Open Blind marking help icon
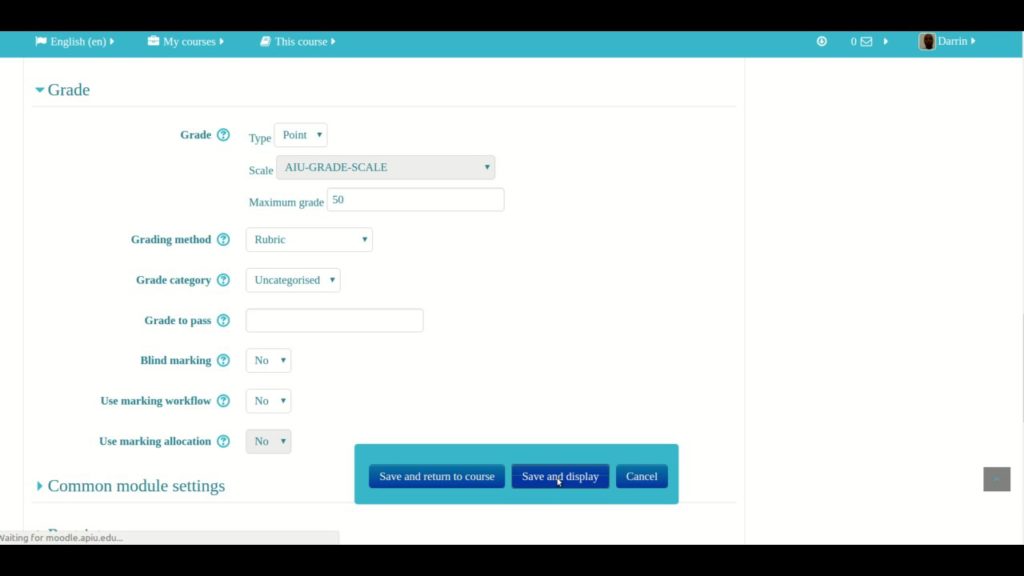The width and height of the screenshot is (1024, 576). tap(223, 361)
